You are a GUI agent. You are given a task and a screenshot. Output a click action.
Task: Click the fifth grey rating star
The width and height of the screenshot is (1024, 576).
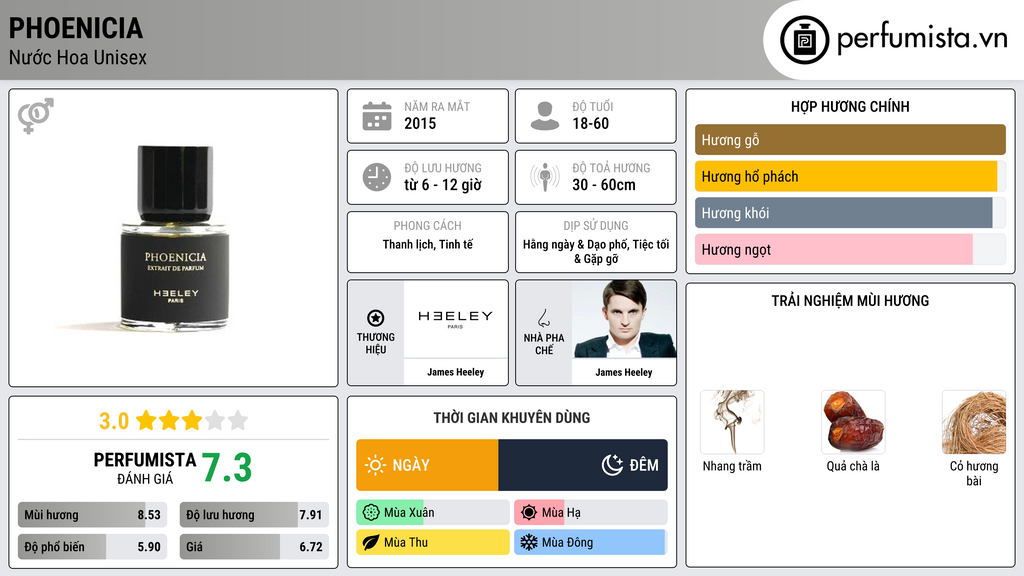click(x=238, y=420)
